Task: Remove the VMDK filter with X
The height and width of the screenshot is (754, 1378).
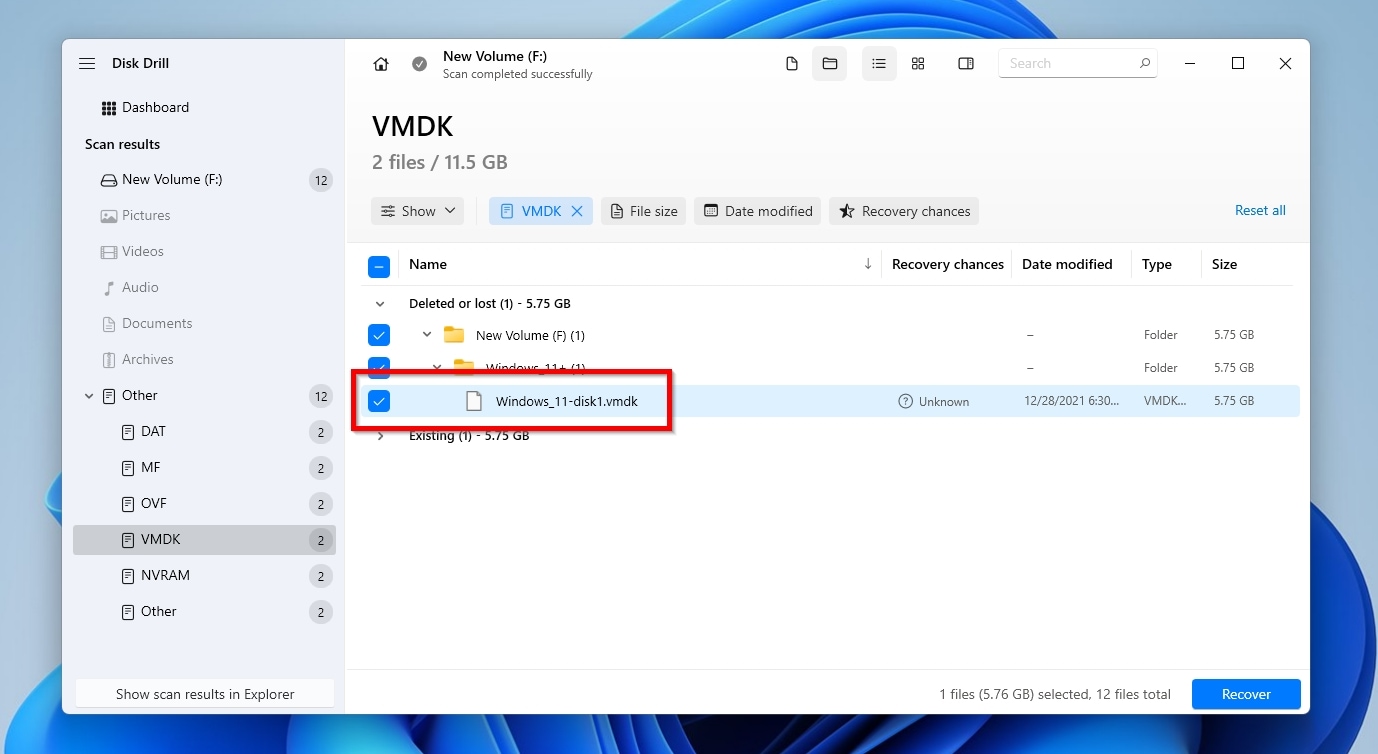Action: point(577,211)
